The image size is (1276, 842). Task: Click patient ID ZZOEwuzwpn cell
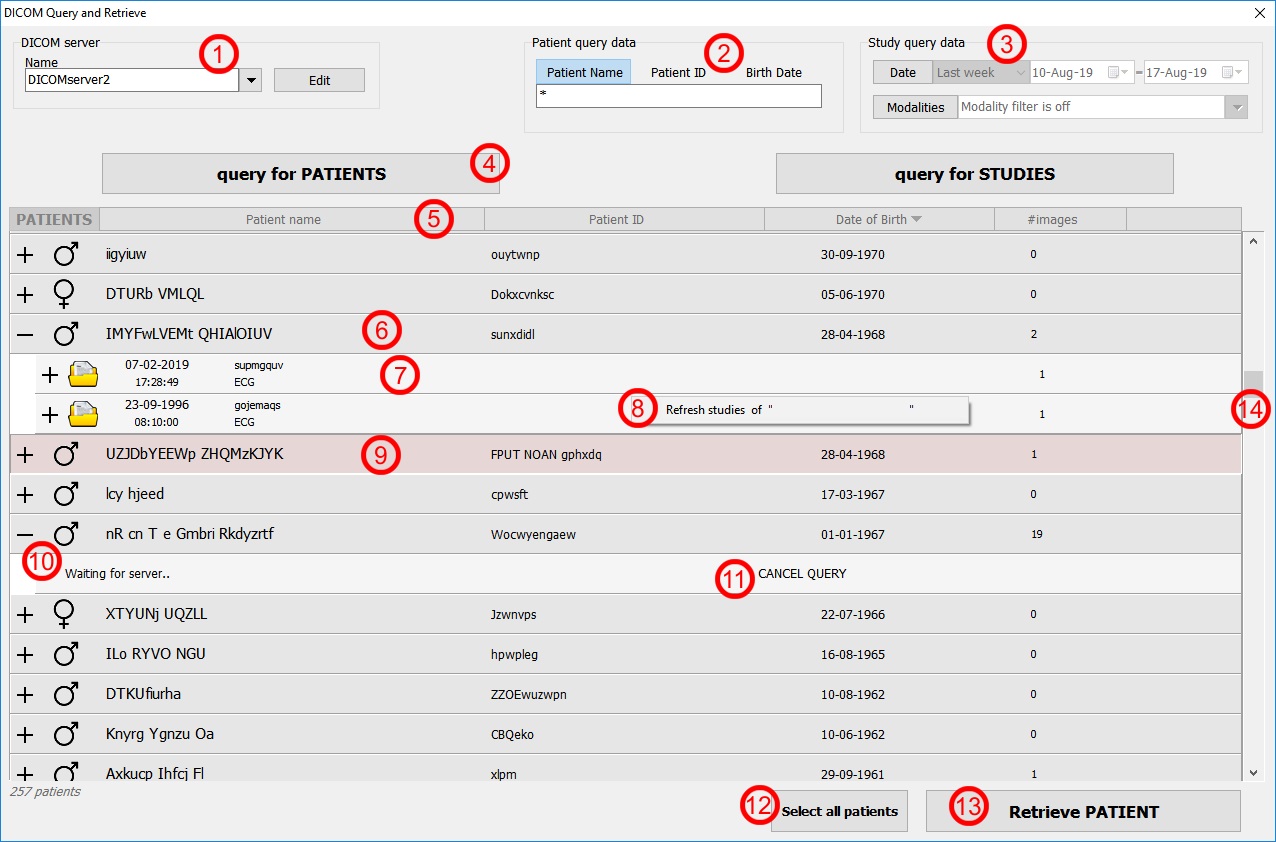(x=528, y=694)
